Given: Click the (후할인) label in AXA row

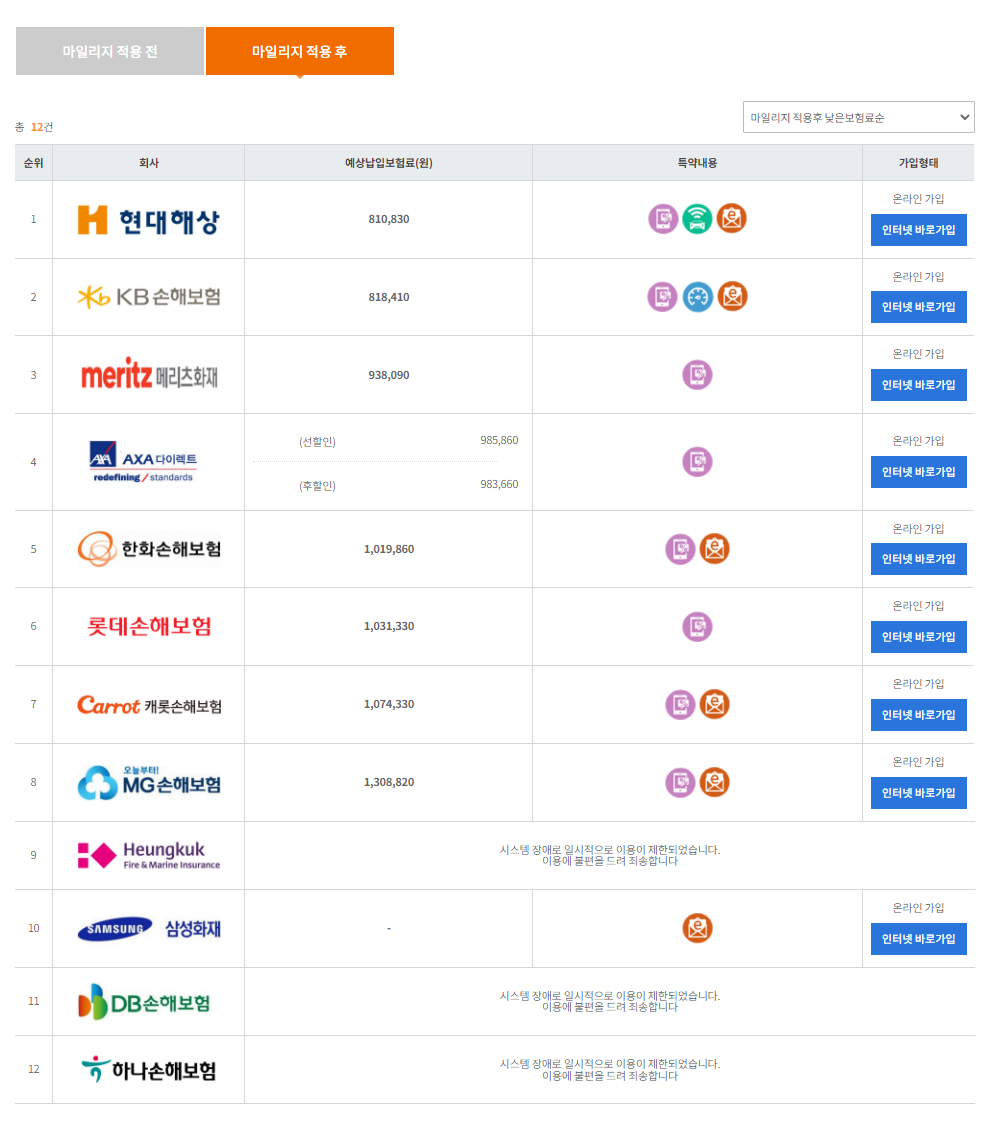Looking at the screenshot, I should tap(317, 486).
